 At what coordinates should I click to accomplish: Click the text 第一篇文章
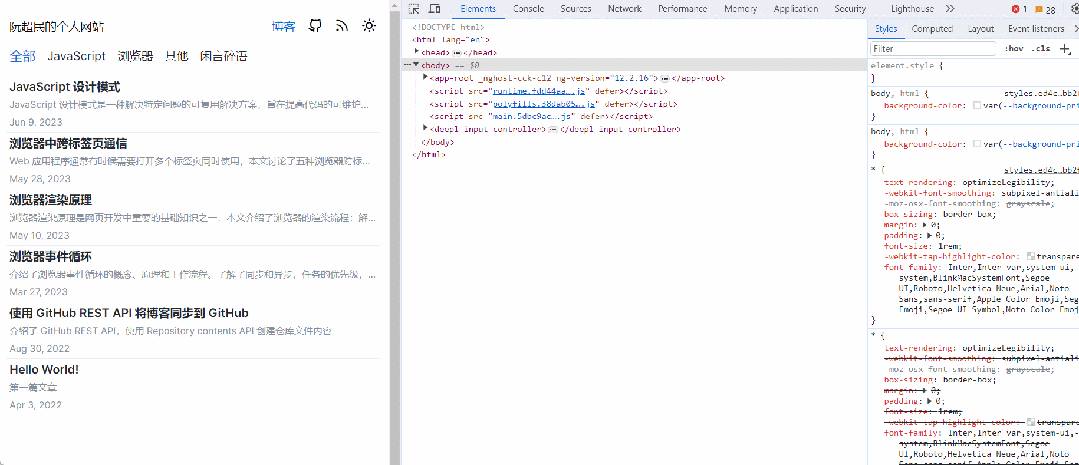tap(33, 387)
